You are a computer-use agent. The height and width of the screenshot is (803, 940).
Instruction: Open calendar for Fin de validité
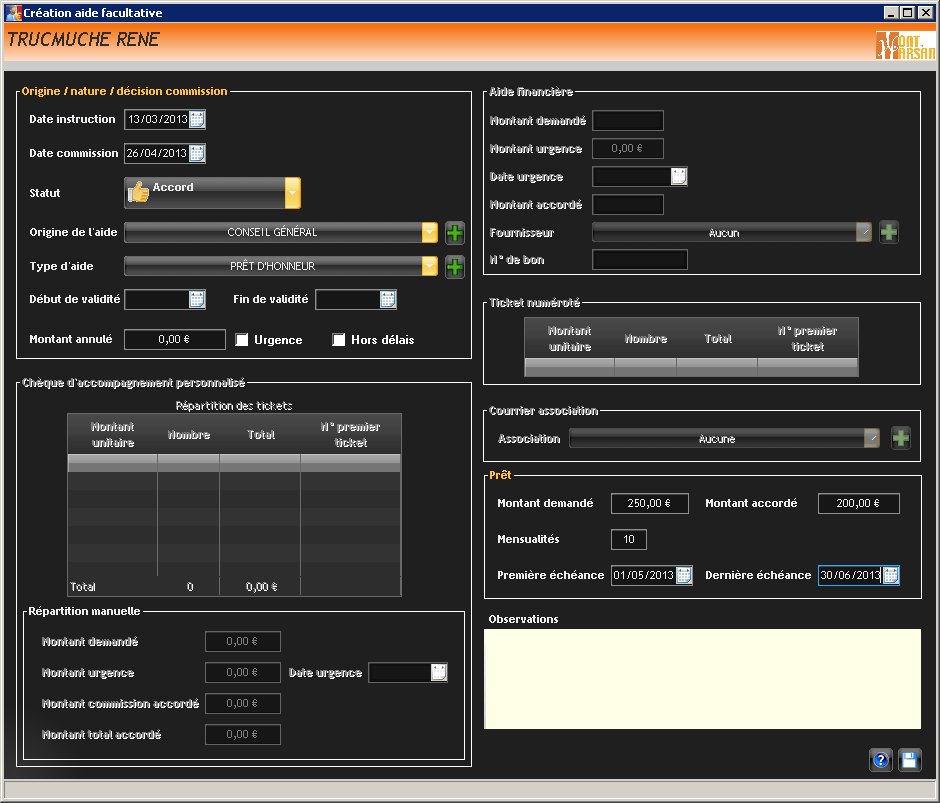click(x=388, y=299)
